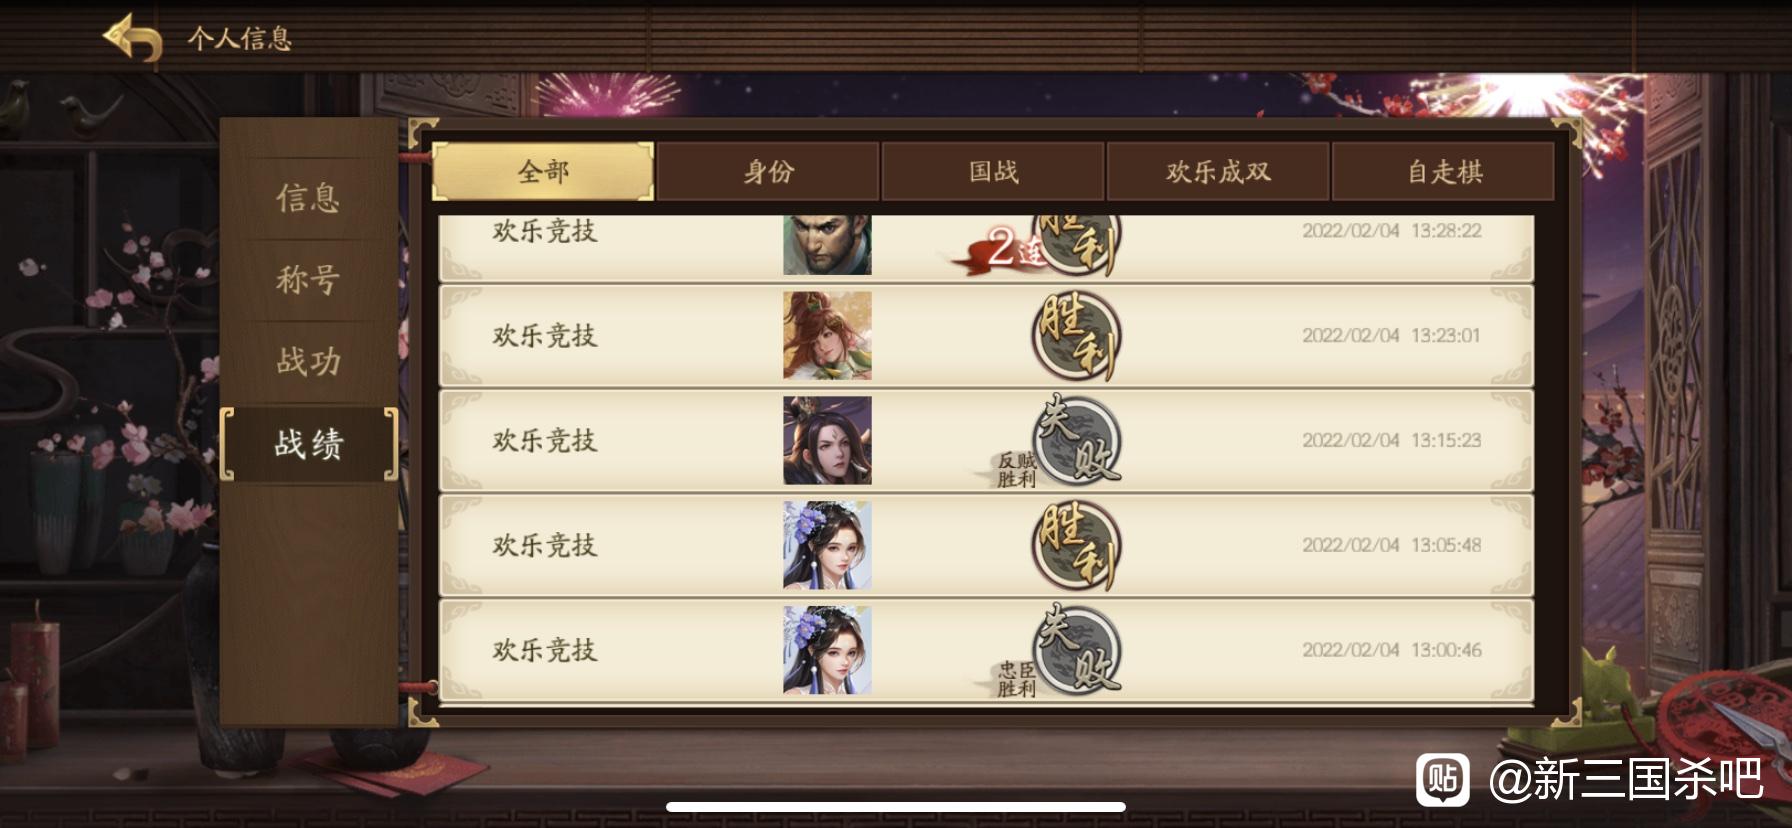Tap the 胜利 badge in the 13:05:48 record
The width and height of the screenshot is (1792, 828).
[x=1076, y=546]
